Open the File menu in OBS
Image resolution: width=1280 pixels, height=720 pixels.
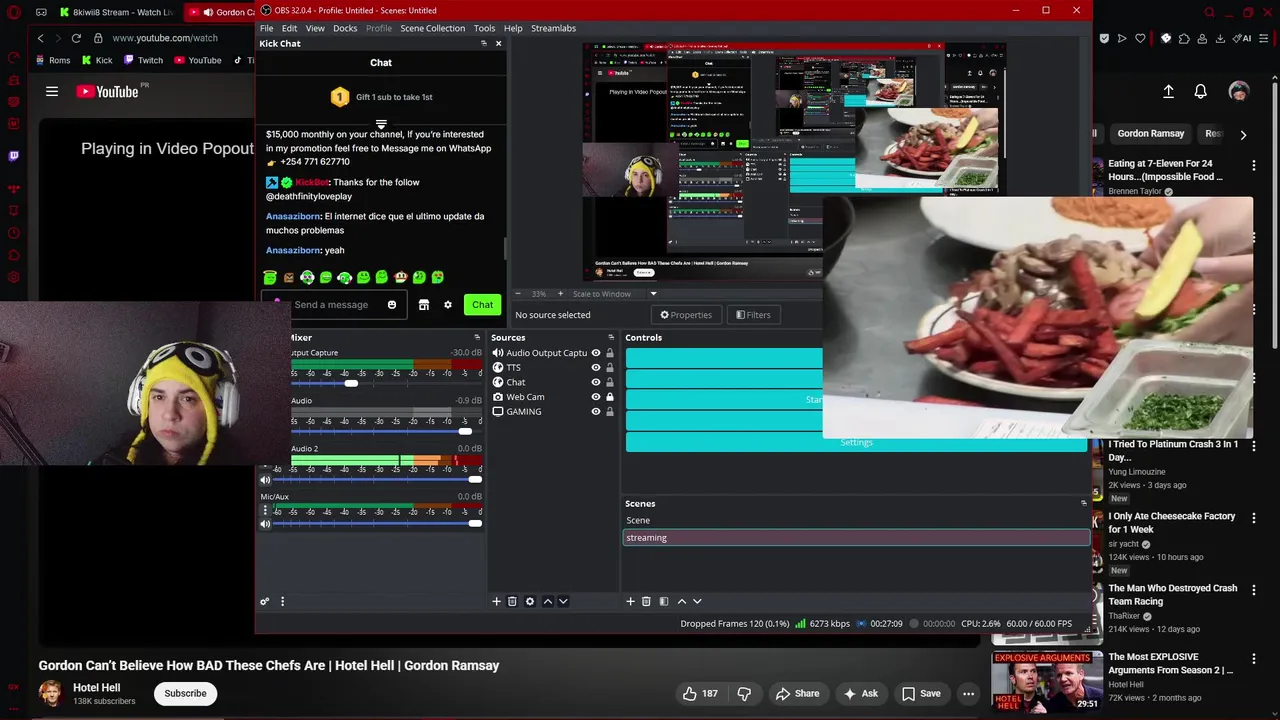[x=266, y=28]
